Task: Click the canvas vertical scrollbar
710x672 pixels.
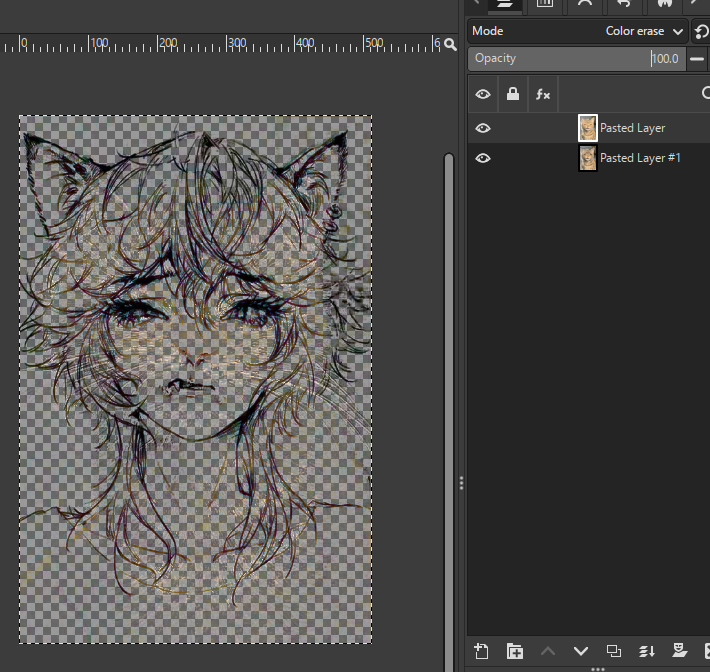Action: pos(449,412)
